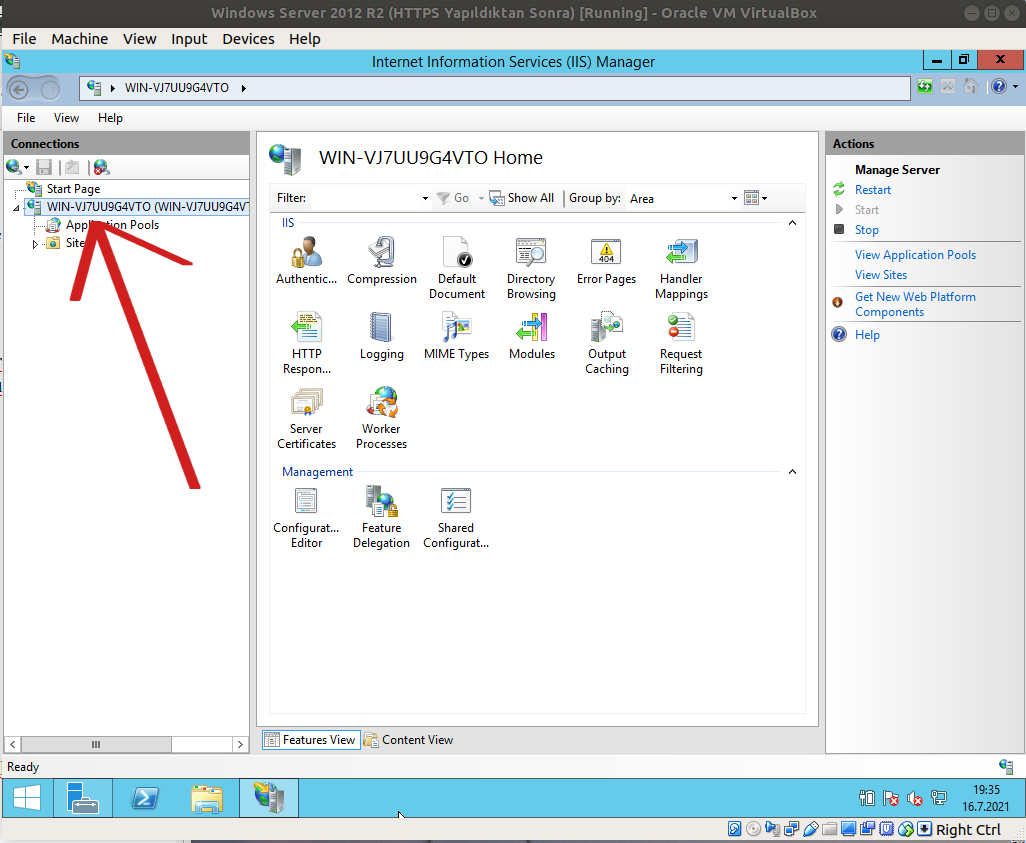
Task: Open the Handler Mappings feature
Action: pos(681,268)
